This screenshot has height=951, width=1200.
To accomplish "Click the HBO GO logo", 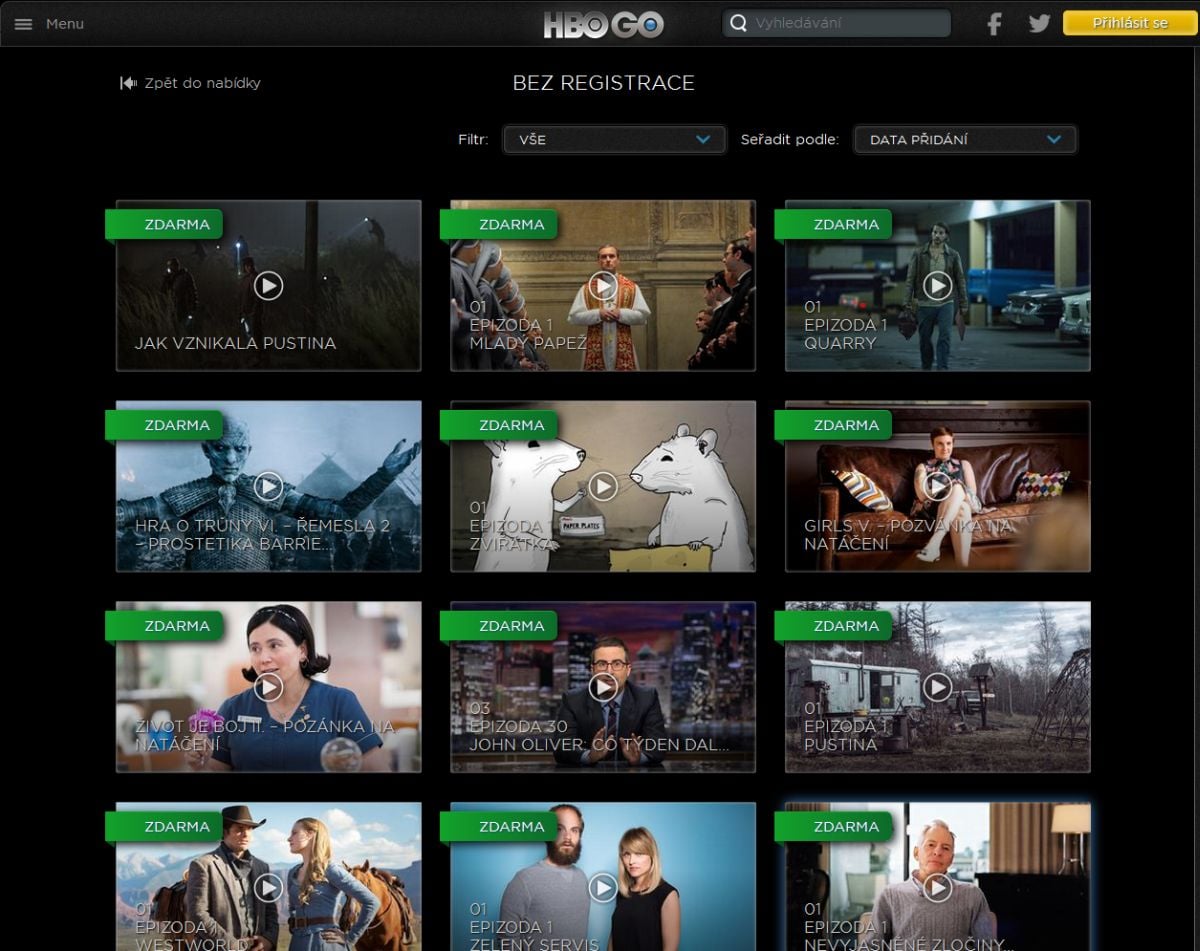I will (x=604, y=24).
